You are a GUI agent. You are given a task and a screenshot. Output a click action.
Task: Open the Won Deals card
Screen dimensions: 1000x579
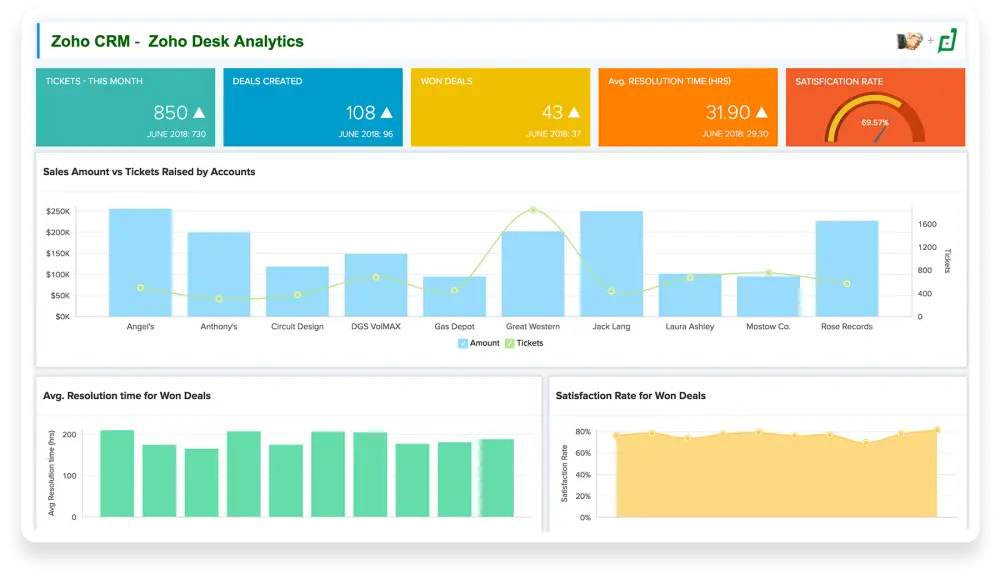click(500, 107)
